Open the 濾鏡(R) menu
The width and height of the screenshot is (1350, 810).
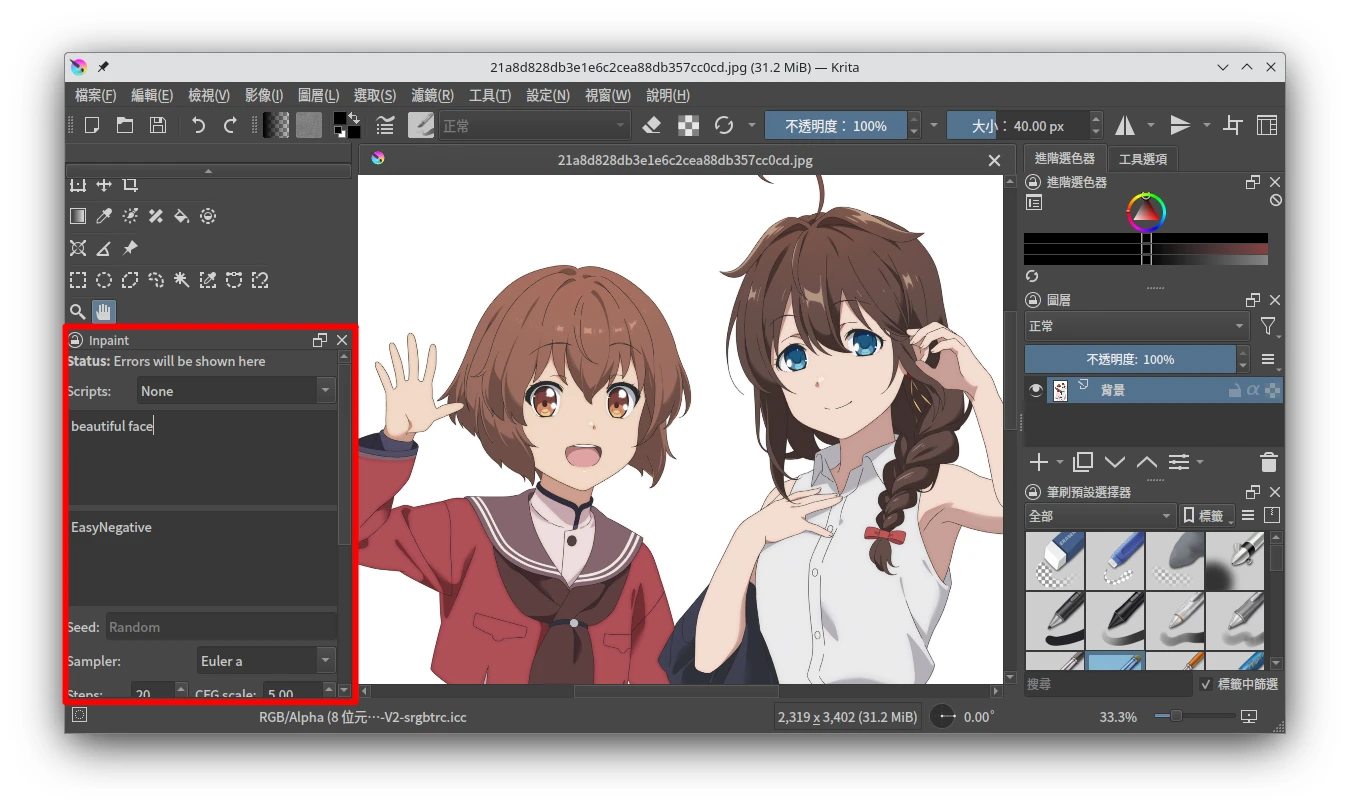pos(432,95)
